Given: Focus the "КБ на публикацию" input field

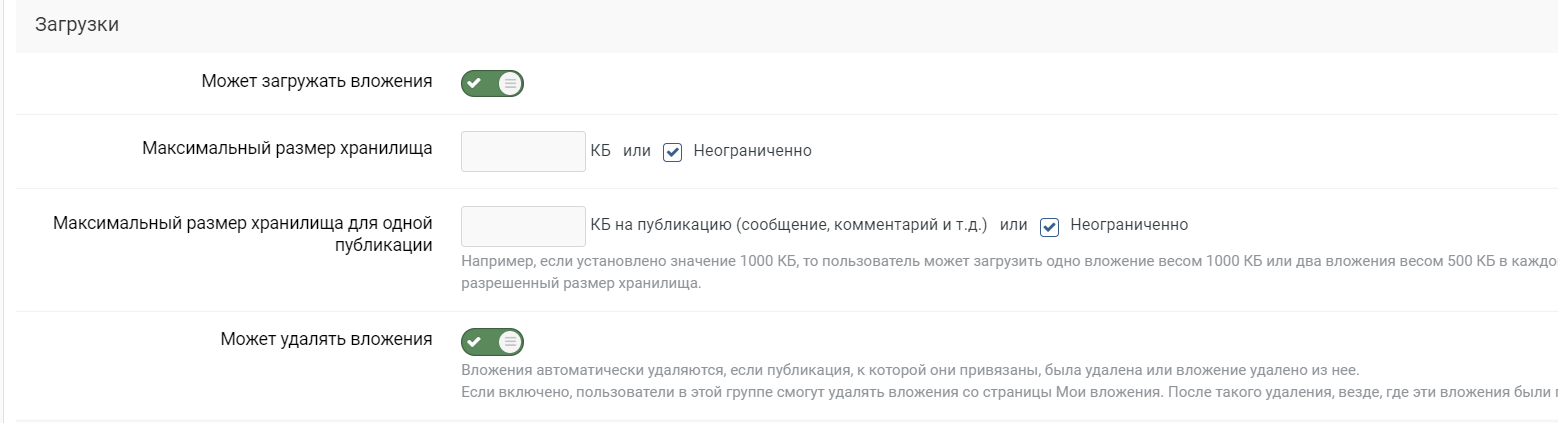Looking at the screenshot, I should [523, 226].
